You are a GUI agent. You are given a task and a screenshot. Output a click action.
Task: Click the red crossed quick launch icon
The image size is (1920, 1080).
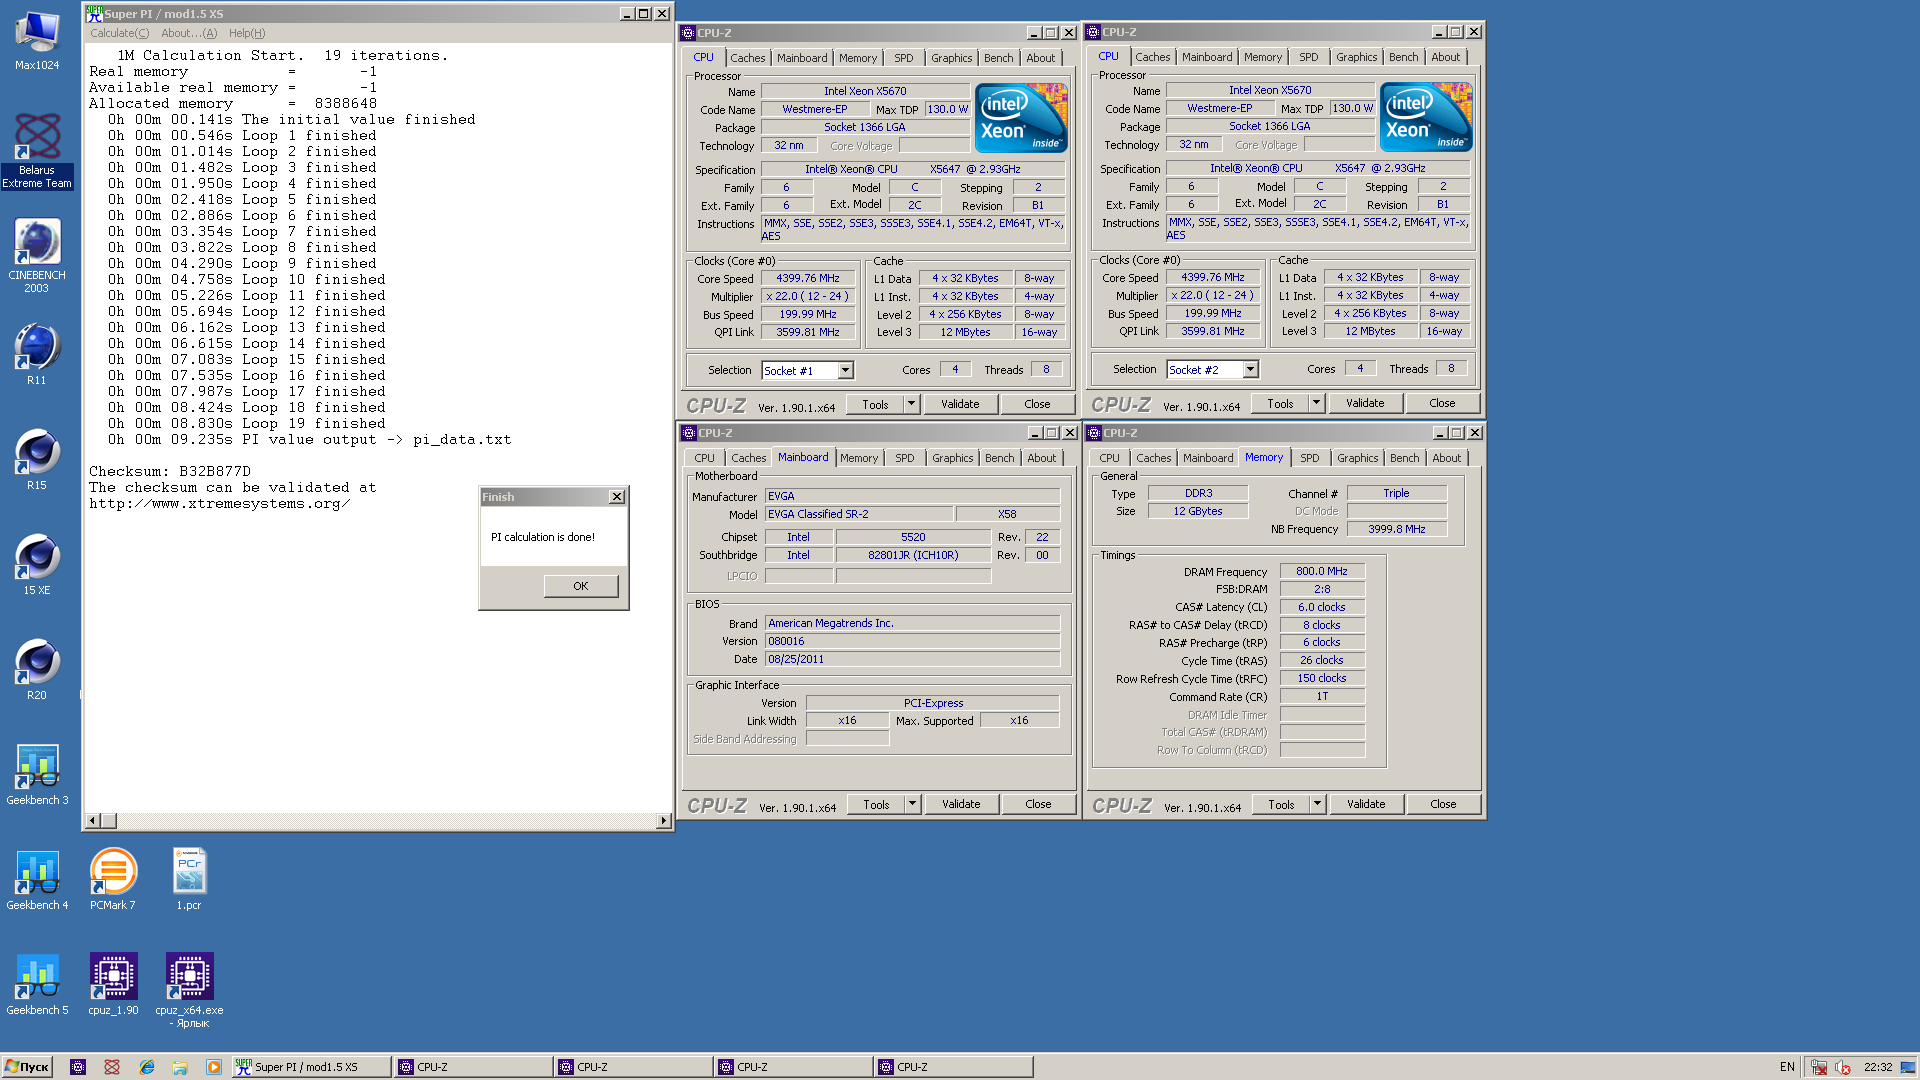click(112, 1067)
